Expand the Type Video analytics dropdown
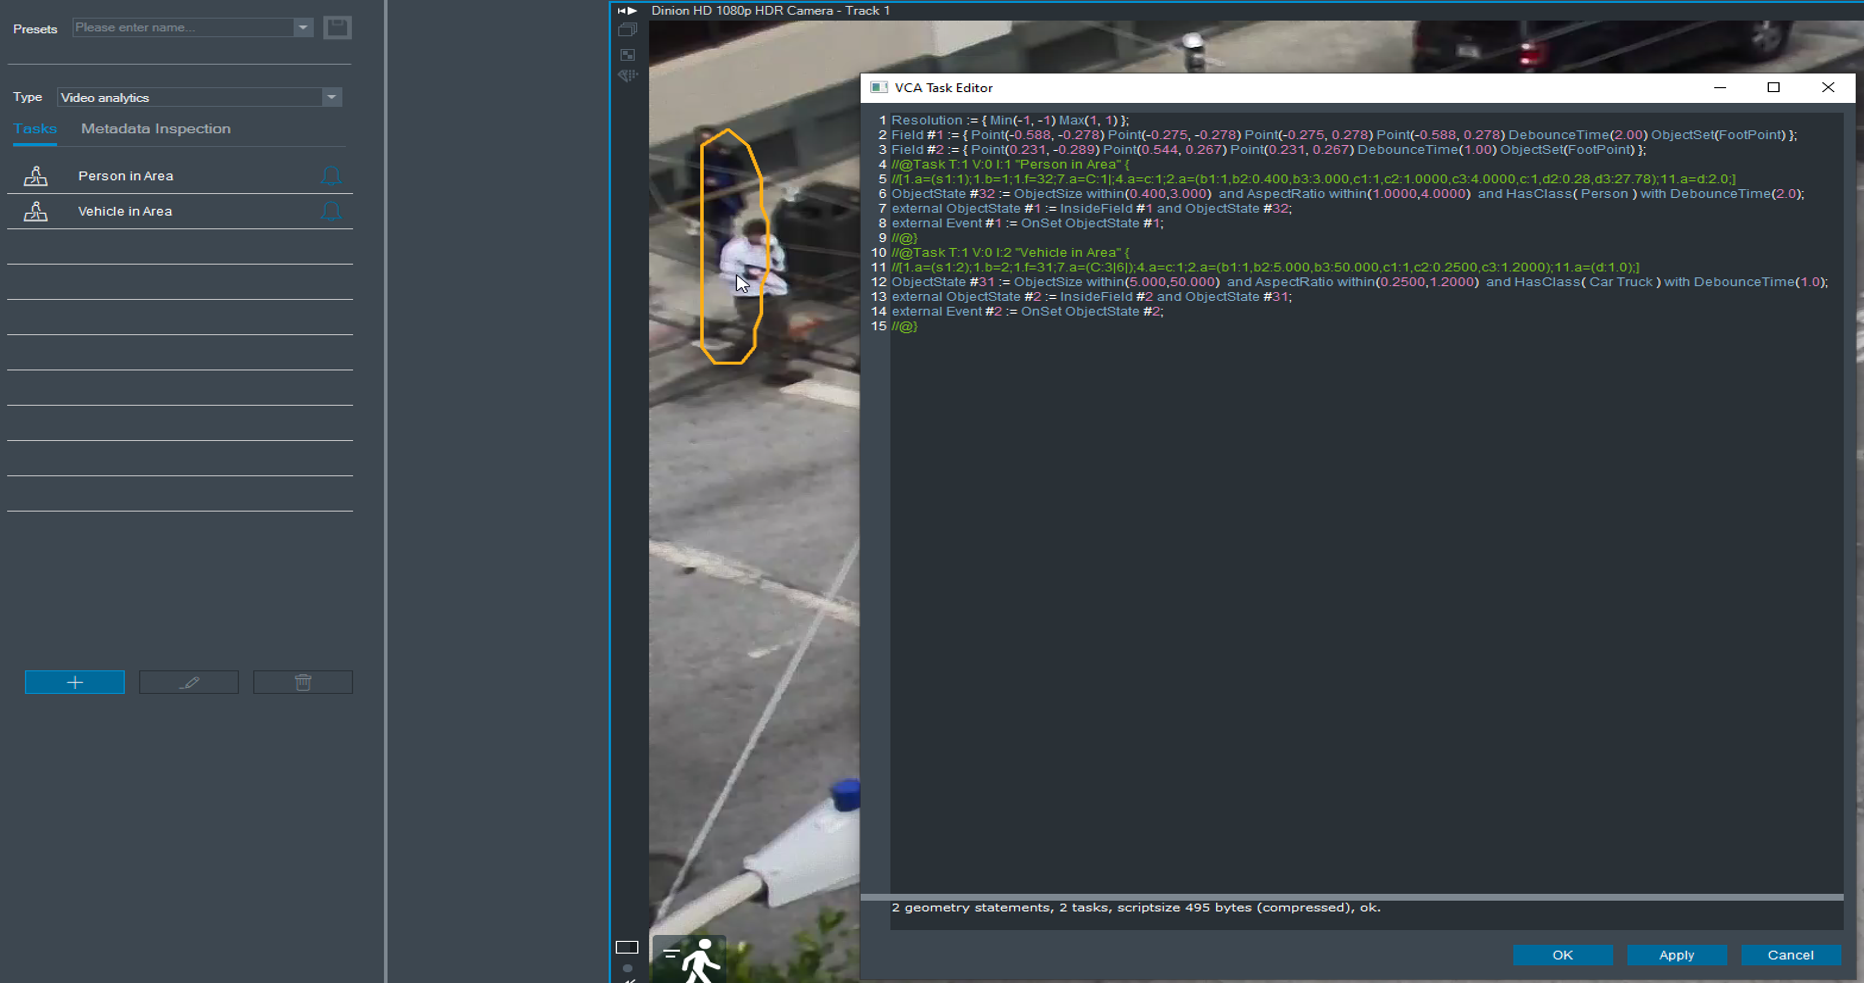This screenshot has width=1864, height=983. point(331,97)
